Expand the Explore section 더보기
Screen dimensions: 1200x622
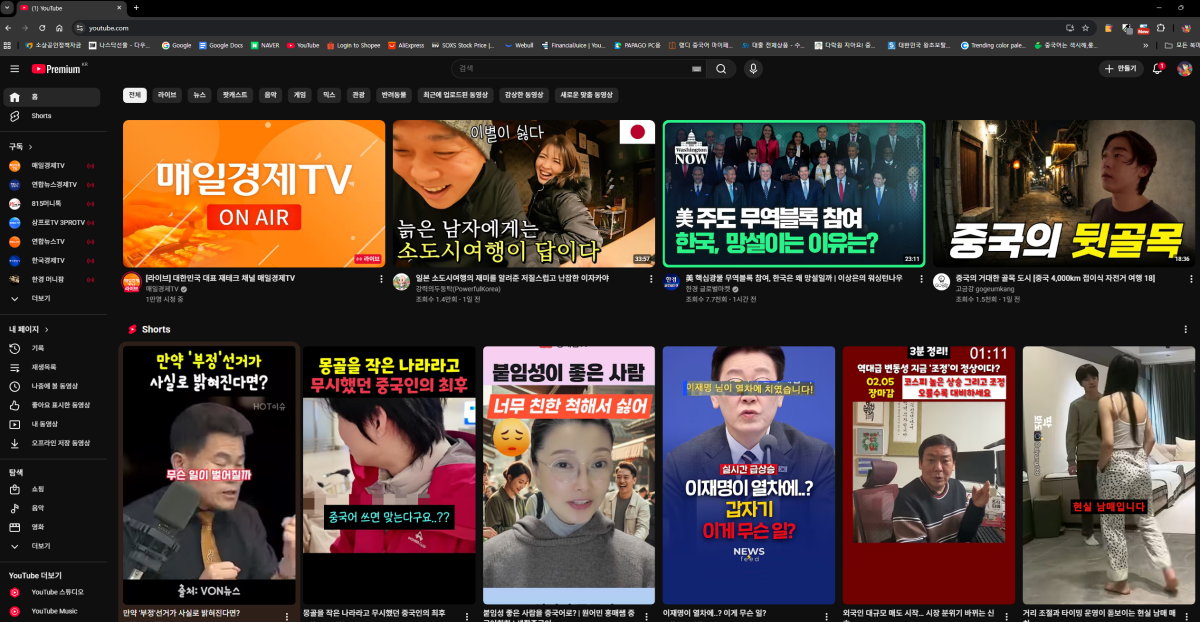[40, 546]
